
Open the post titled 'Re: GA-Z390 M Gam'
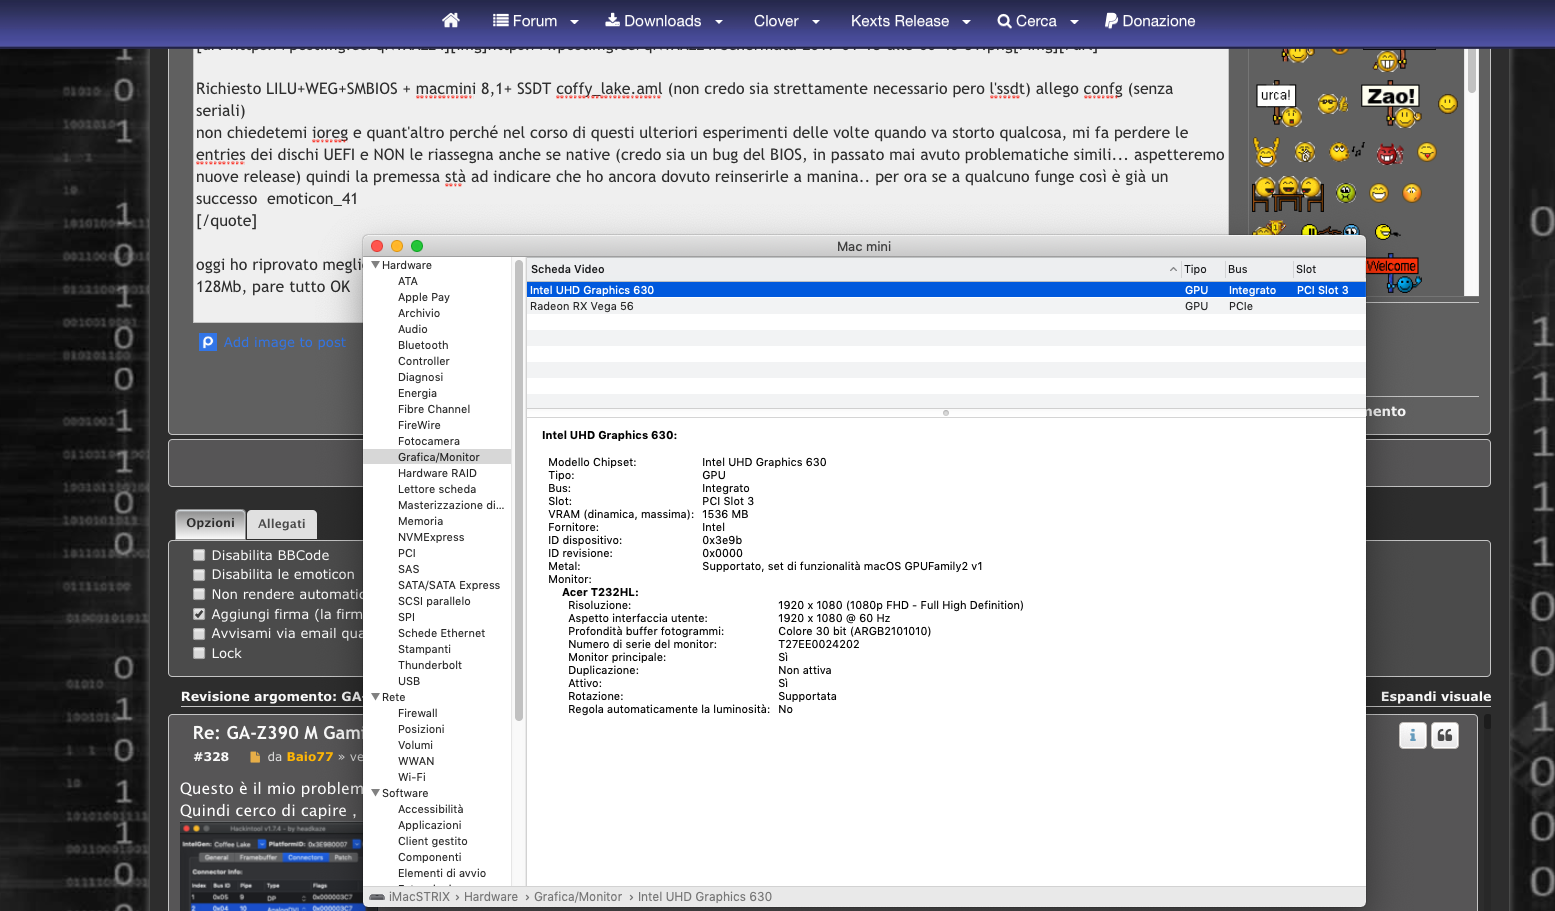click(277, 732)
